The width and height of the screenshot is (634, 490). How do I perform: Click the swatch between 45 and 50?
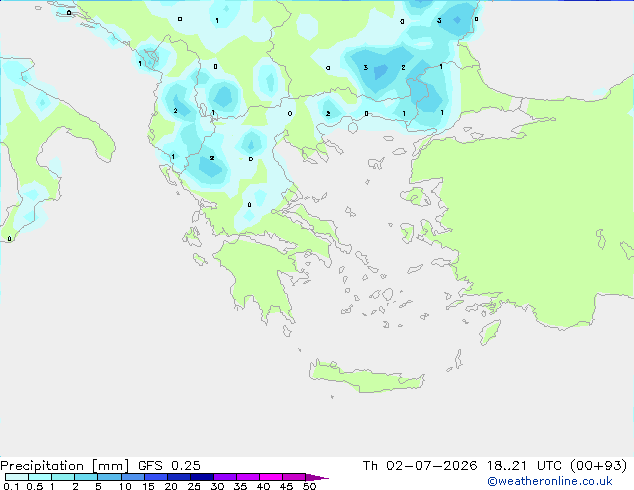coord(294,477)
